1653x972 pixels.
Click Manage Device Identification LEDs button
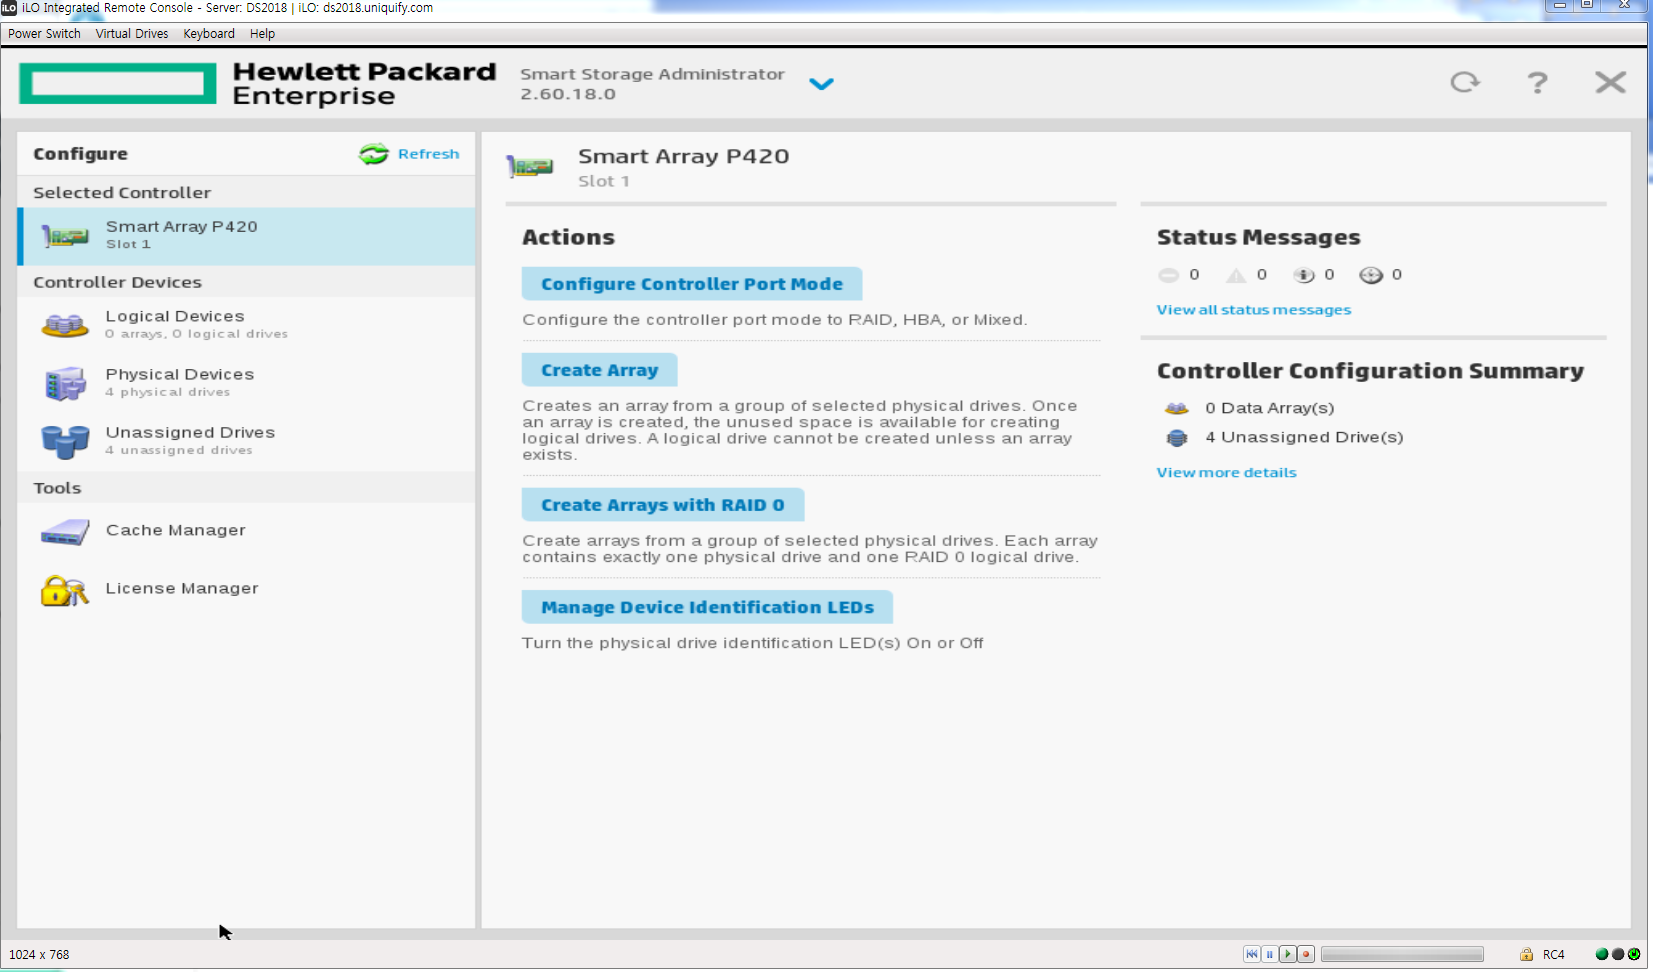[707, 607]
